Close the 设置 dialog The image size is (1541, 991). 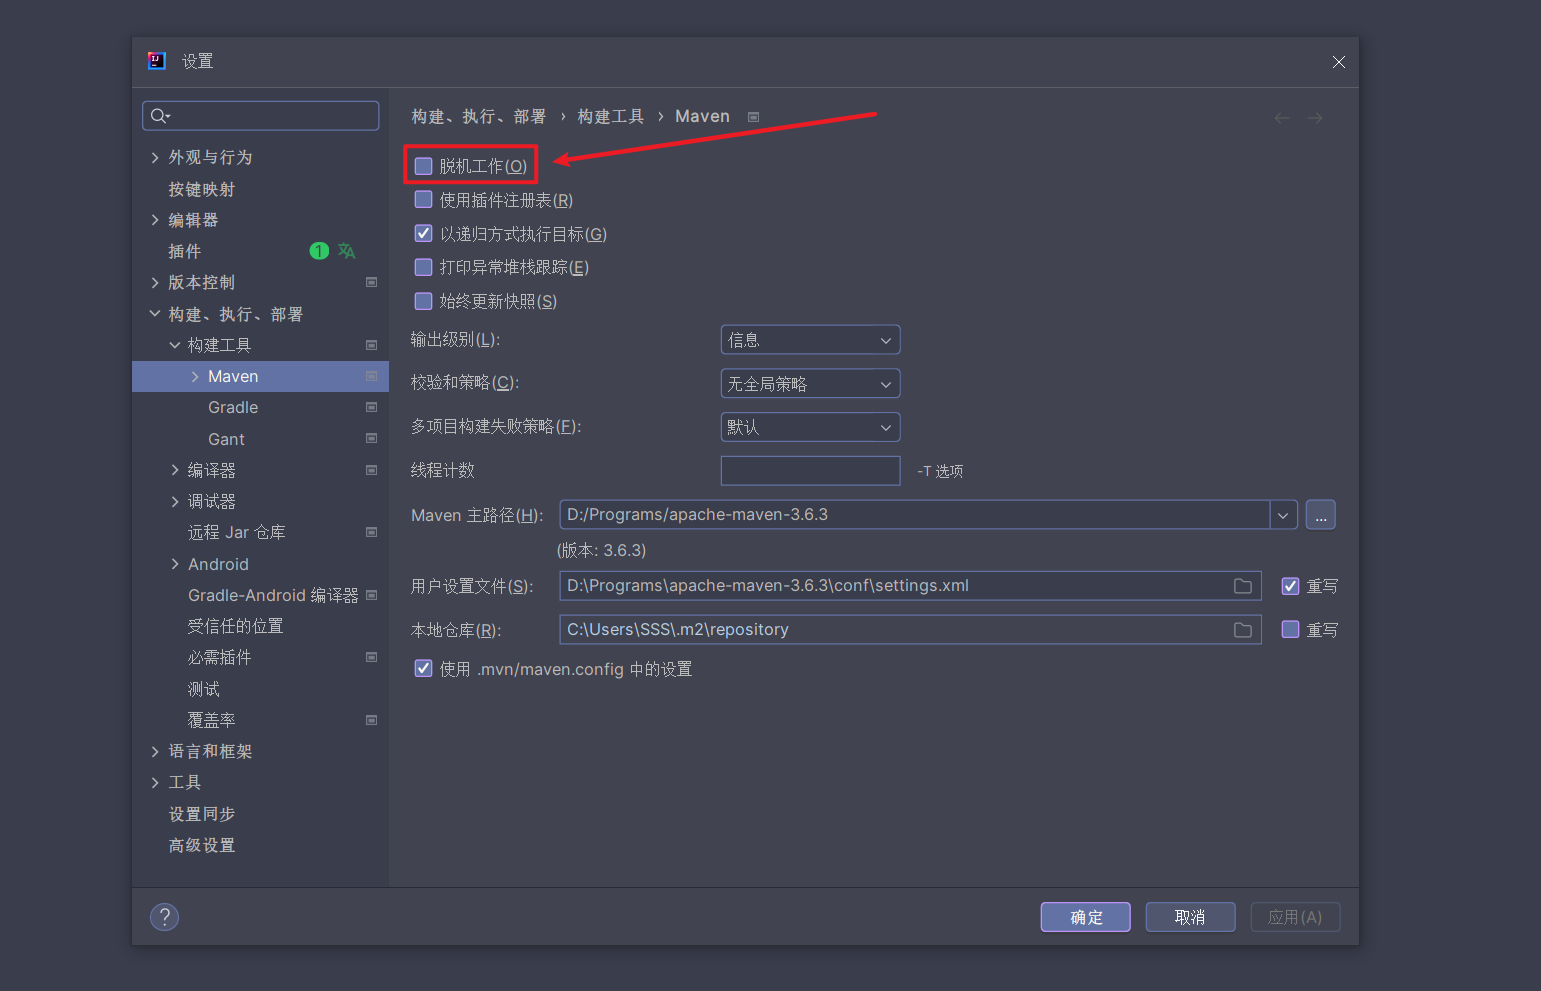1338,62
